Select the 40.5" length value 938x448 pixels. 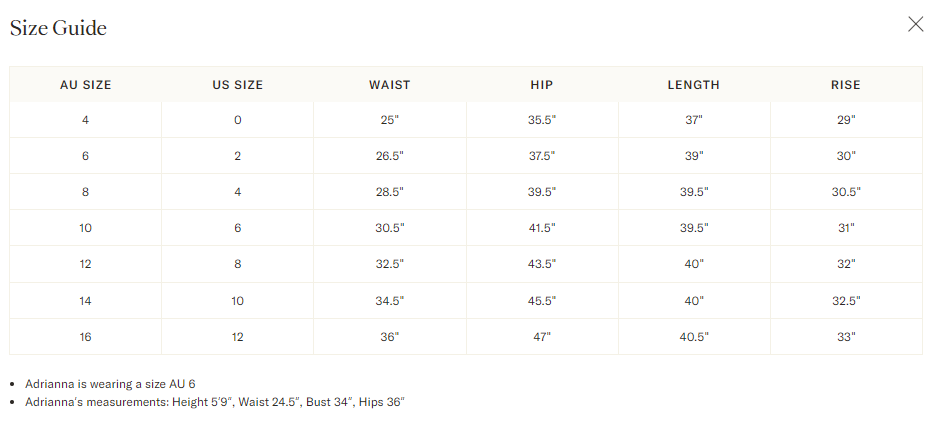click(x=694, y=337)
